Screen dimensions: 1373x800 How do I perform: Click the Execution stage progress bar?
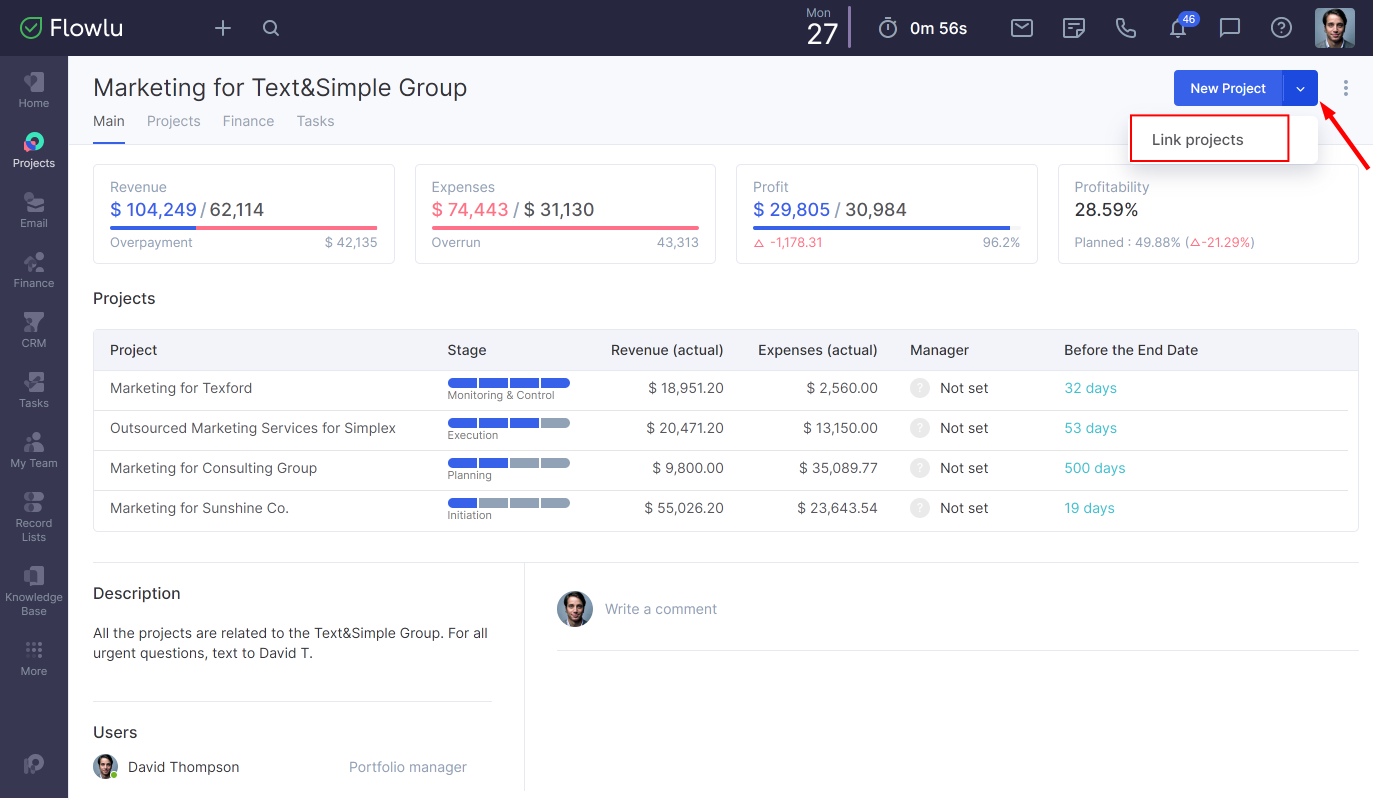(509, 423)
